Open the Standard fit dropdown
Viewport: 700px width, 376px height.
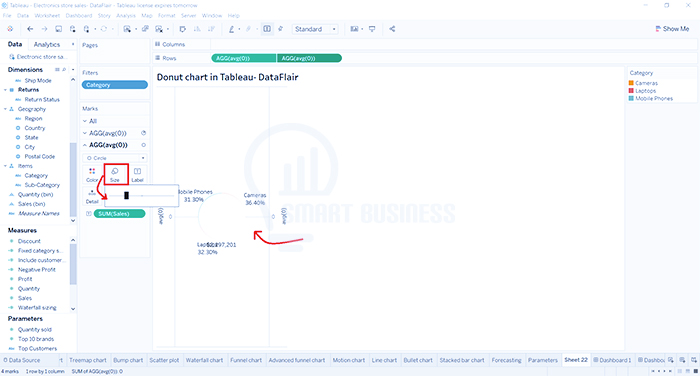click(315, 29)
